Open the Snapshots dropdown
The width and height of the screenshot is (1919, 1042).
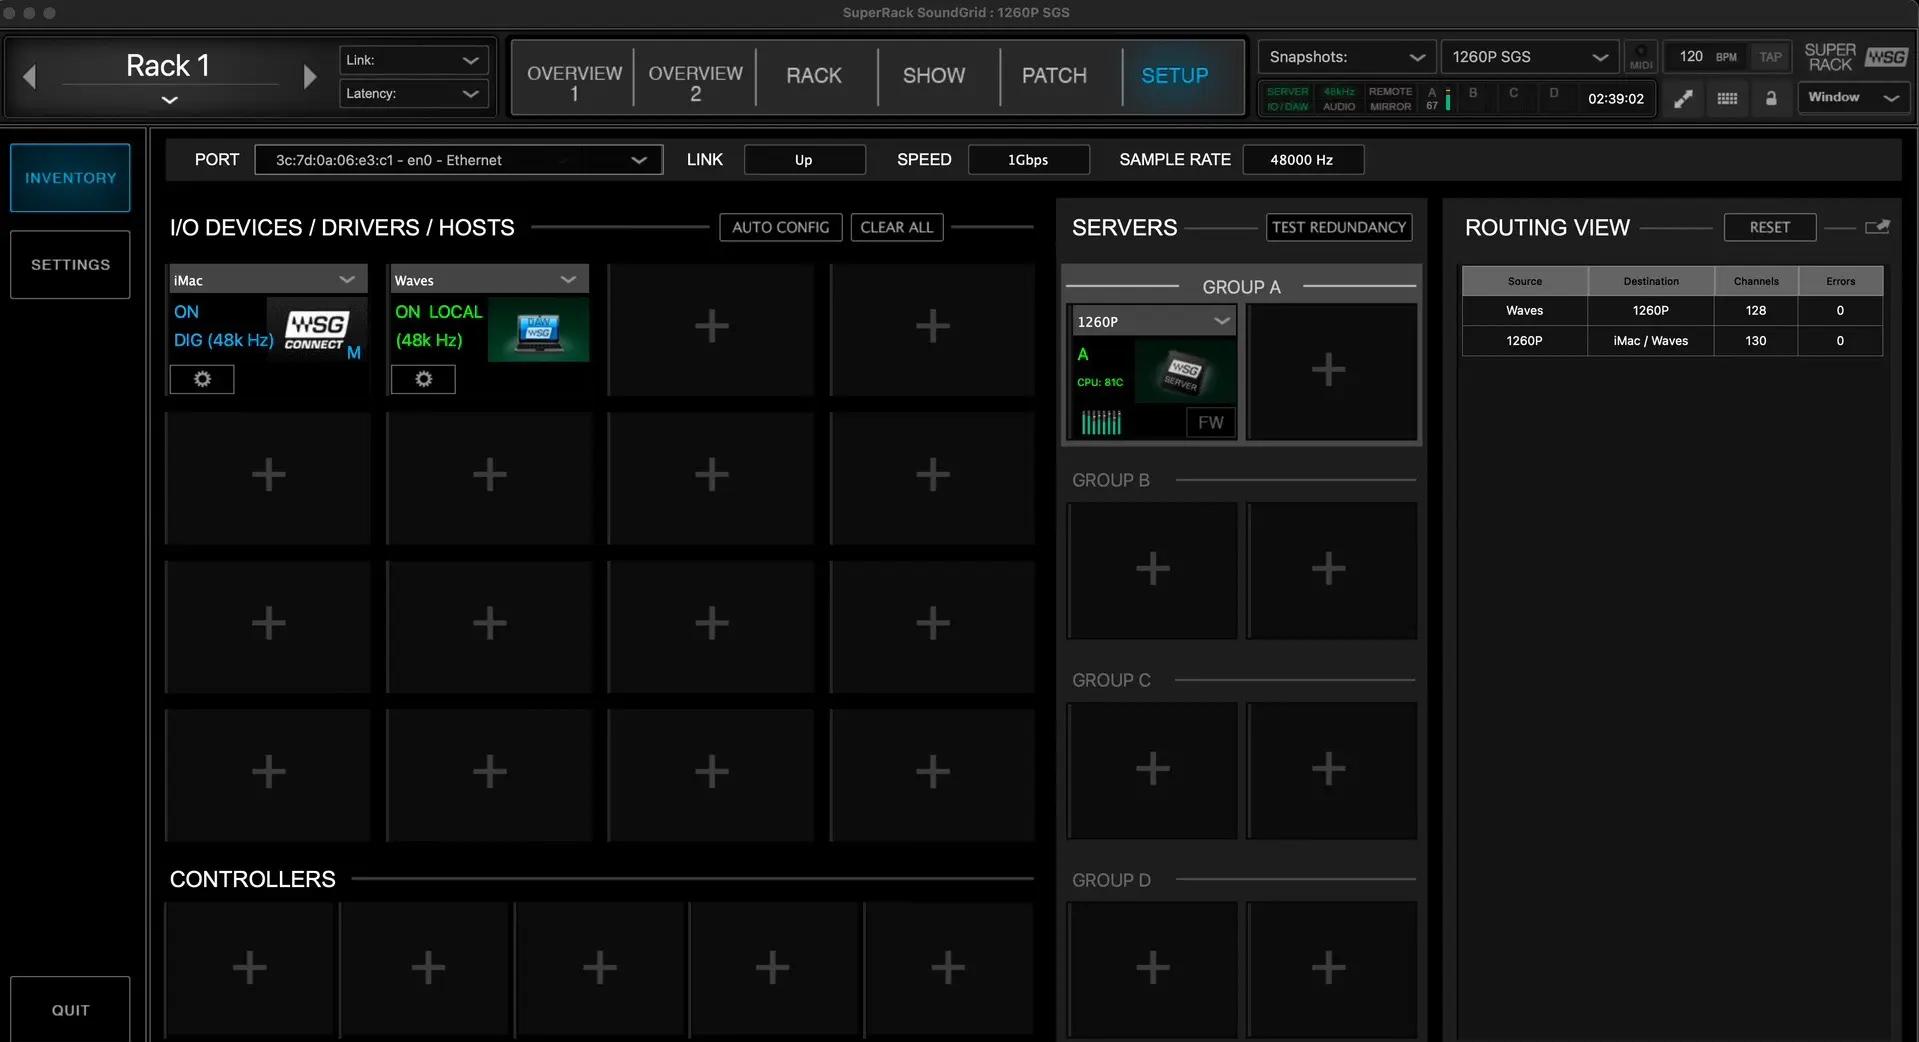pyautogui.click(x=1347, y=57)
